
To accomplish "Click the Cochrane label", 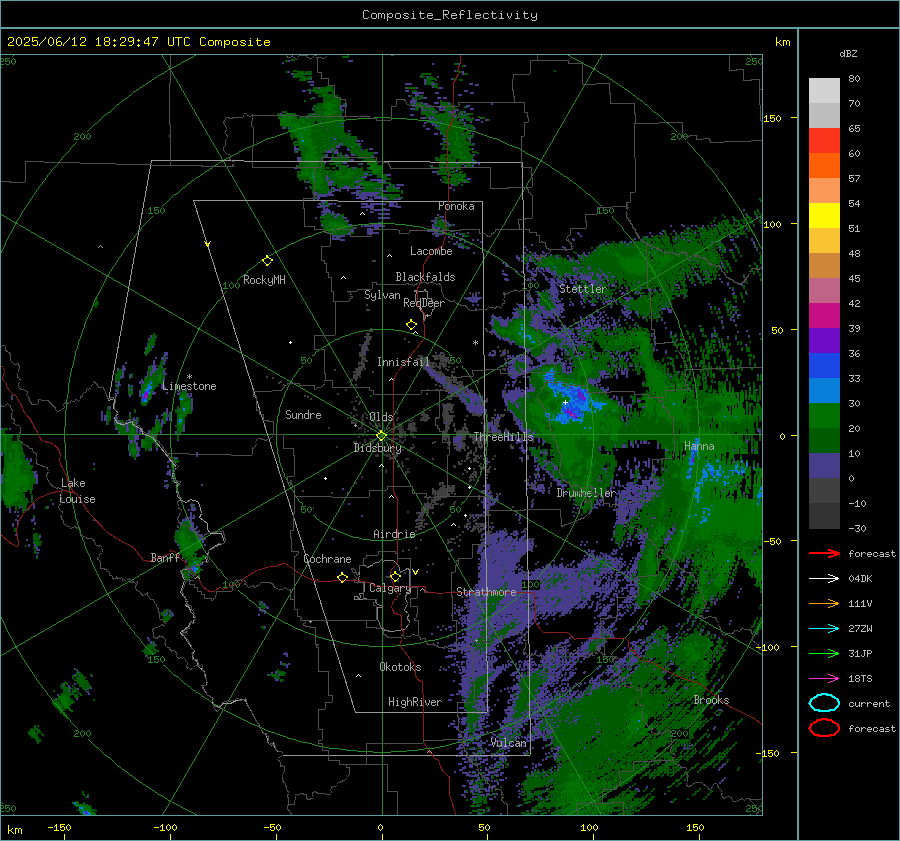I will [x=327, y=559].
